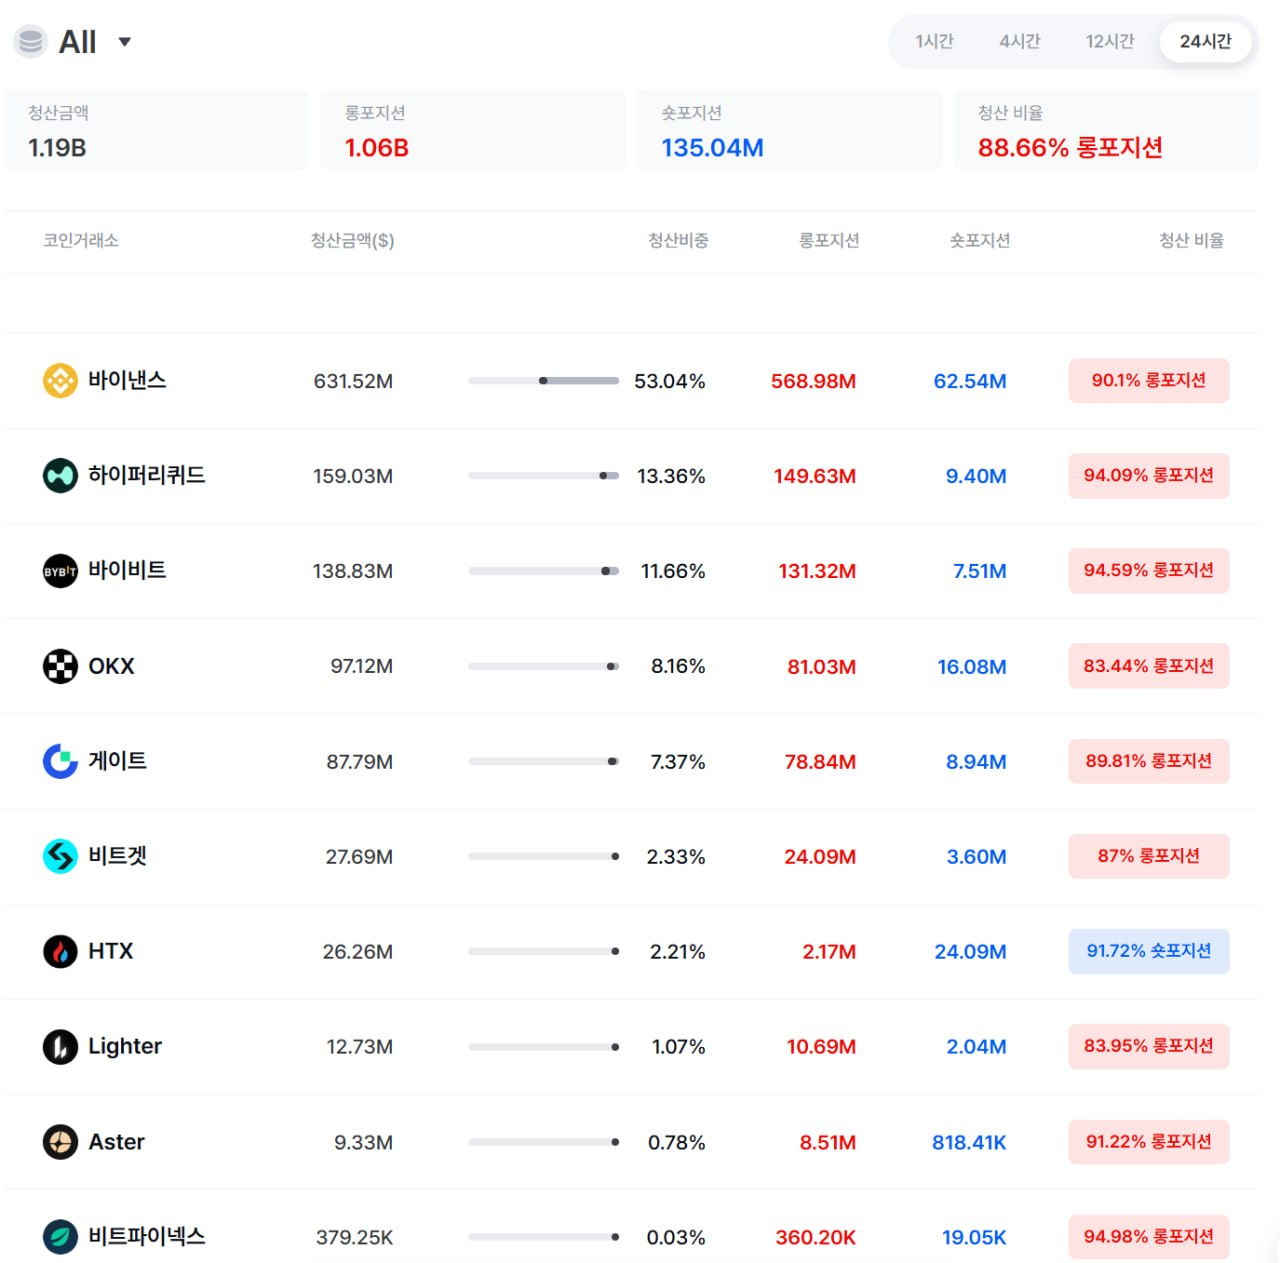Click Hyperliquid's 13.36% liquidation share bar
This screenshot has width=1280, height=1263.
(543, 476)
